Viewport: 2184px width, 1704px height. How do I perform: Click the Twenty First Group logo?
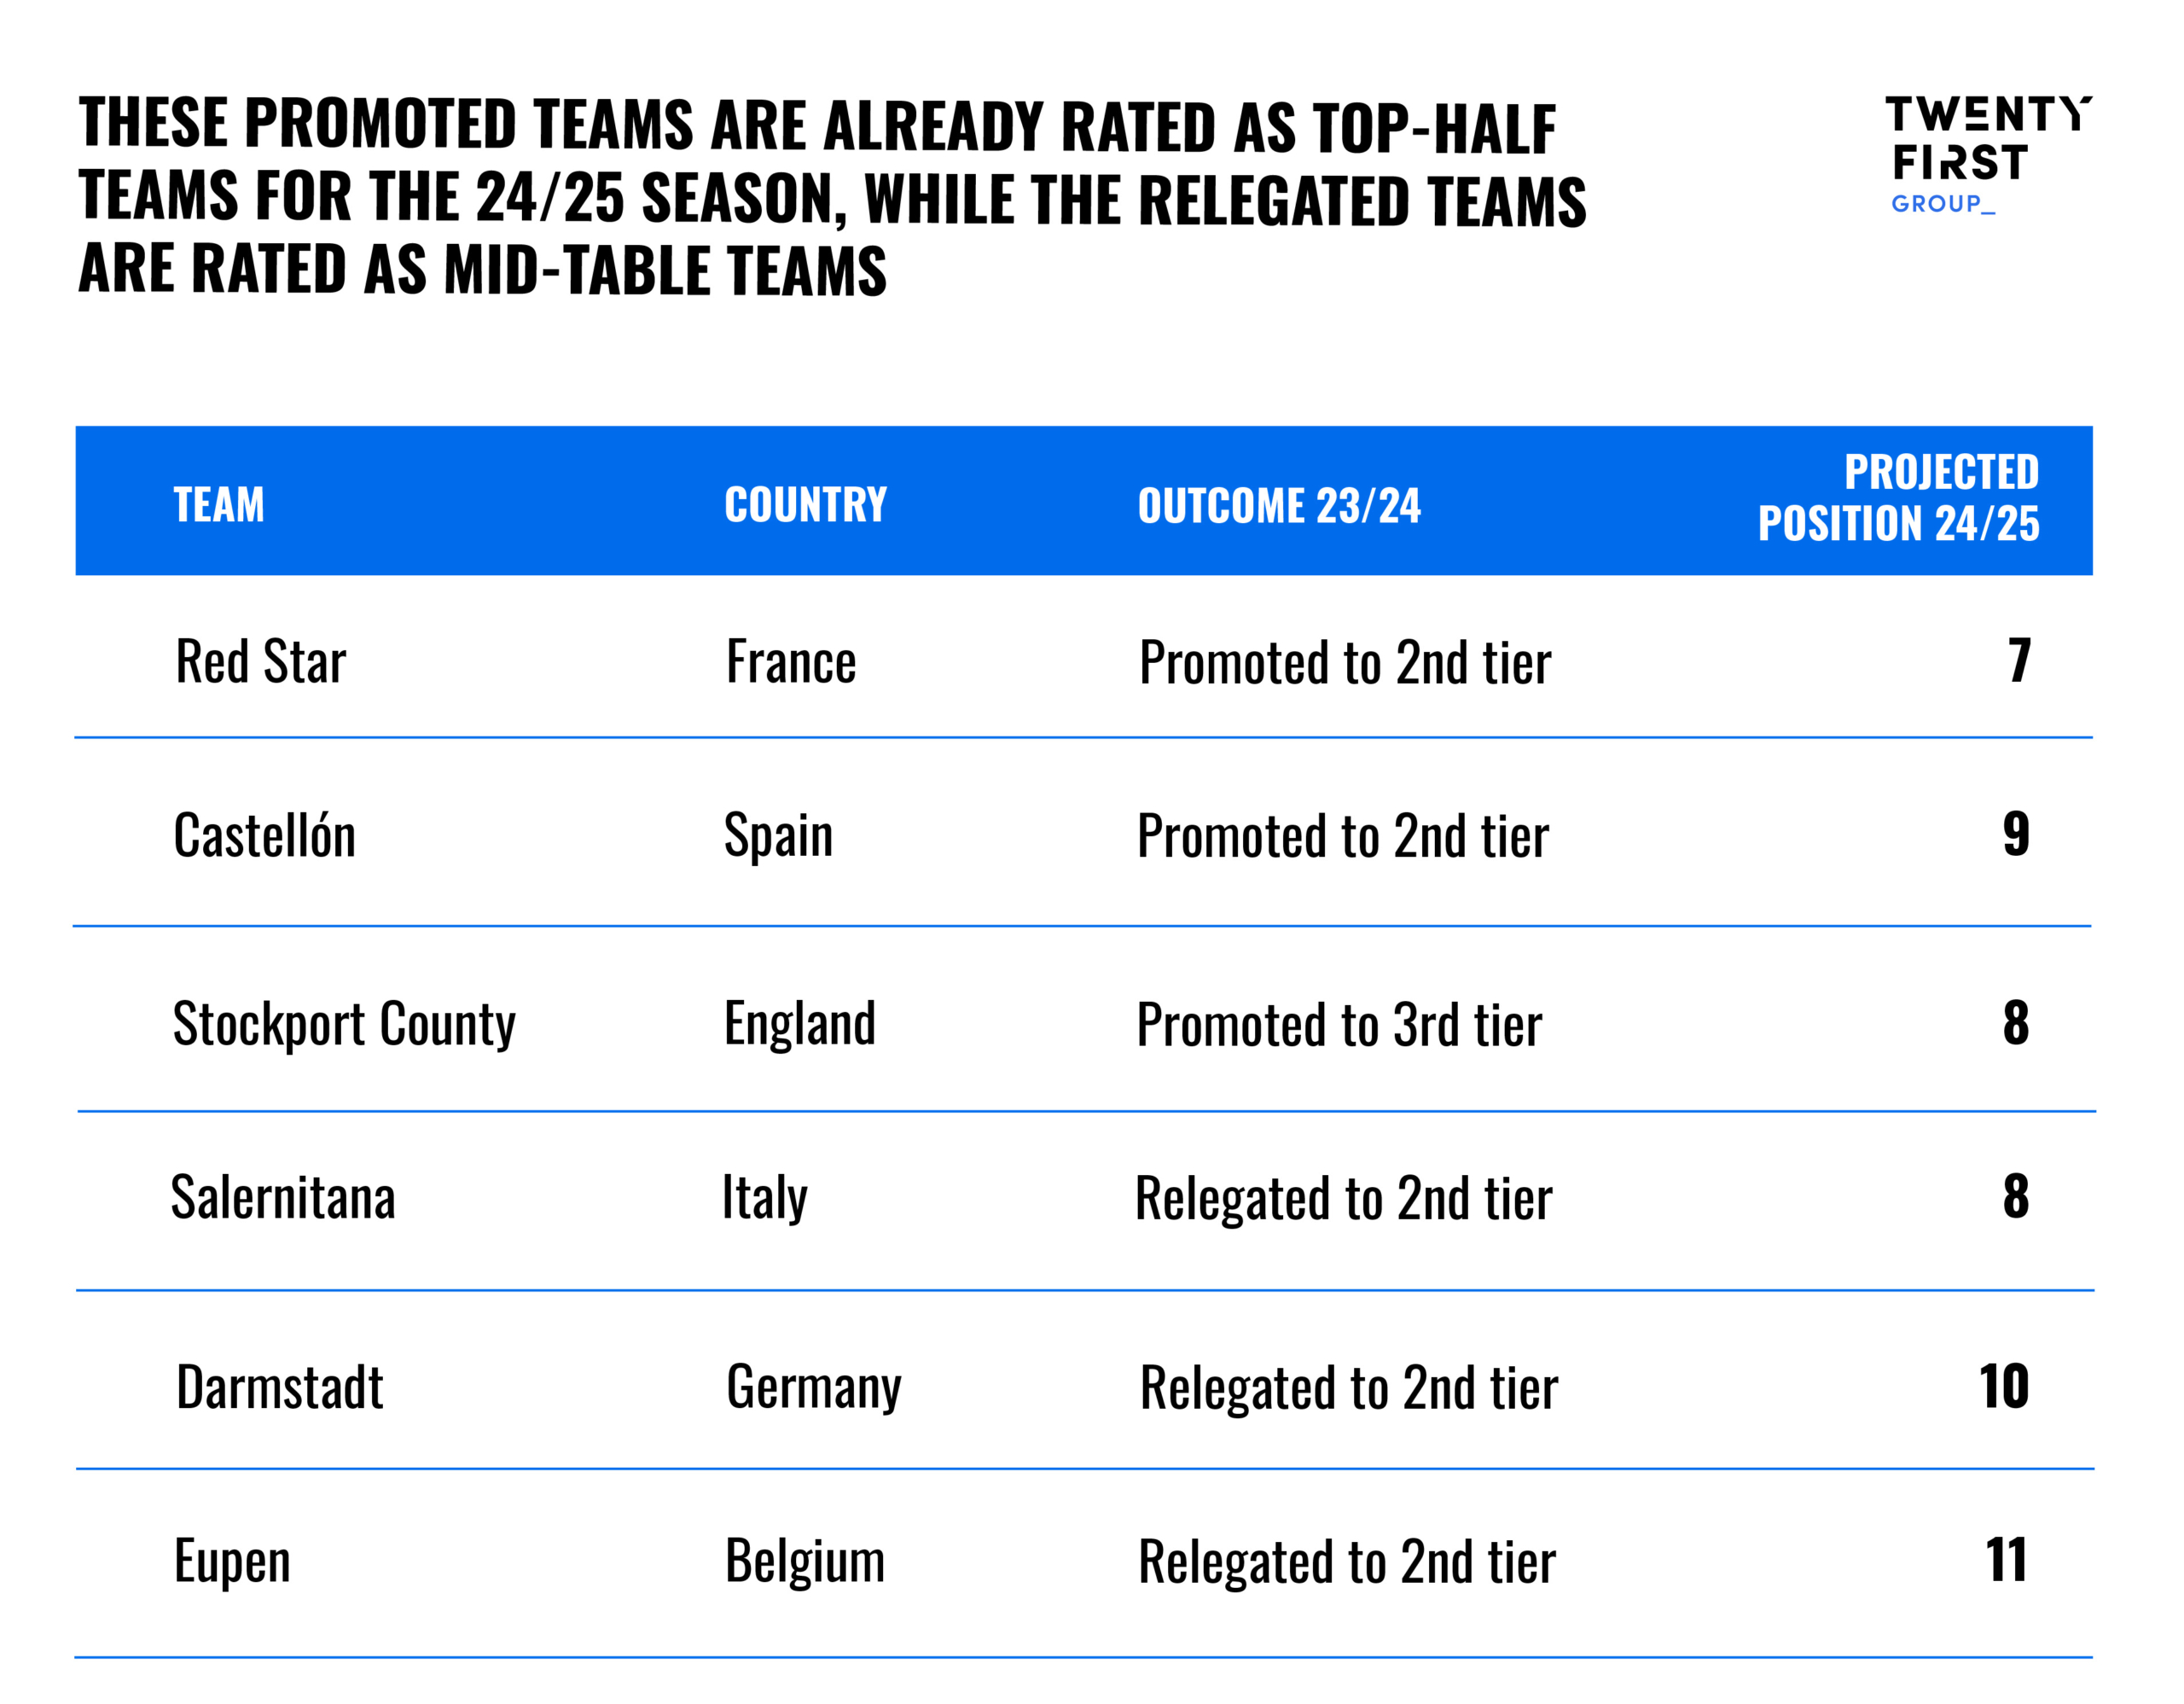click(x=1985, y=154)
